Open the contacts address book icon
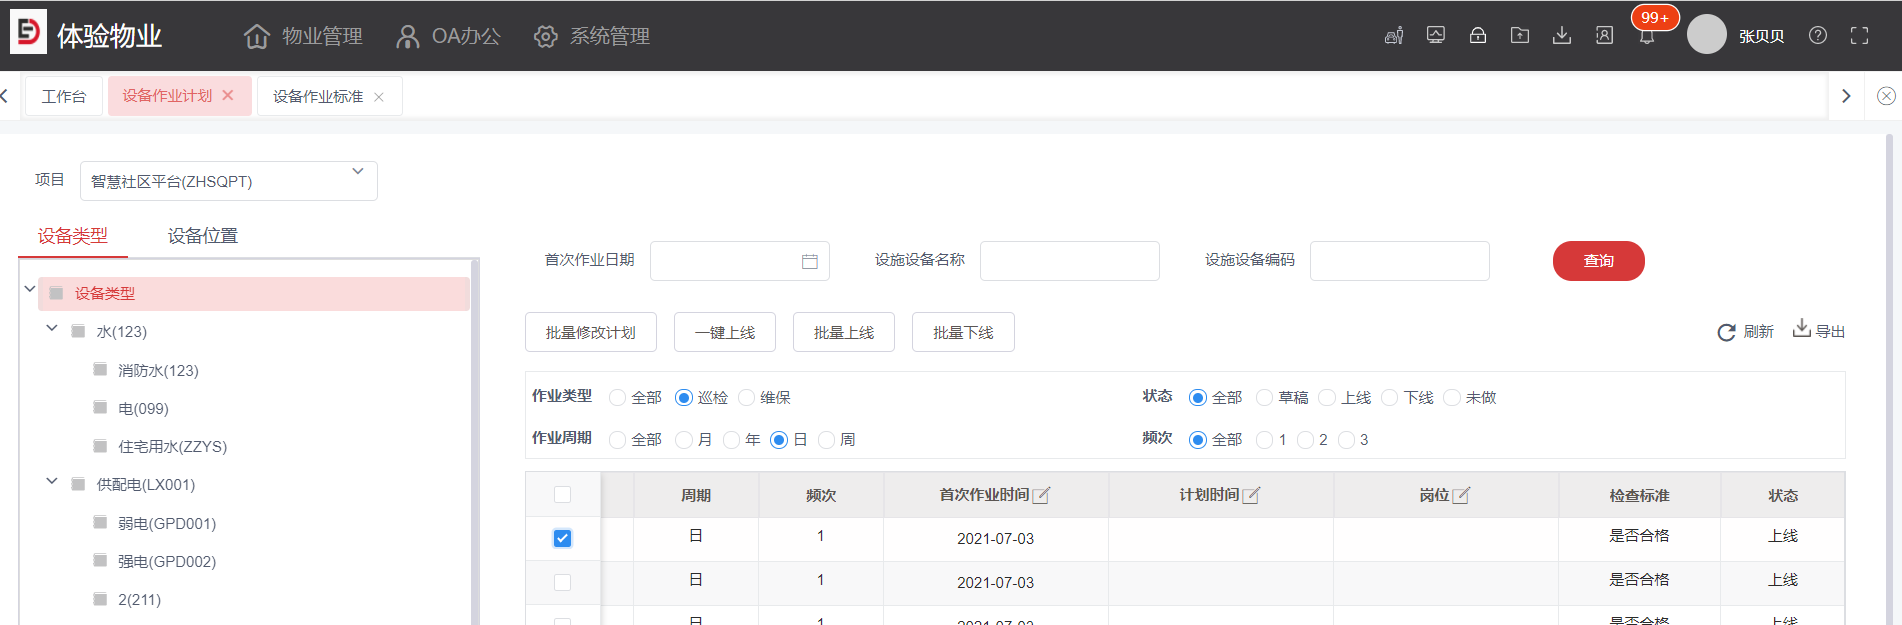1902x625 pixels. (1604, 36)
